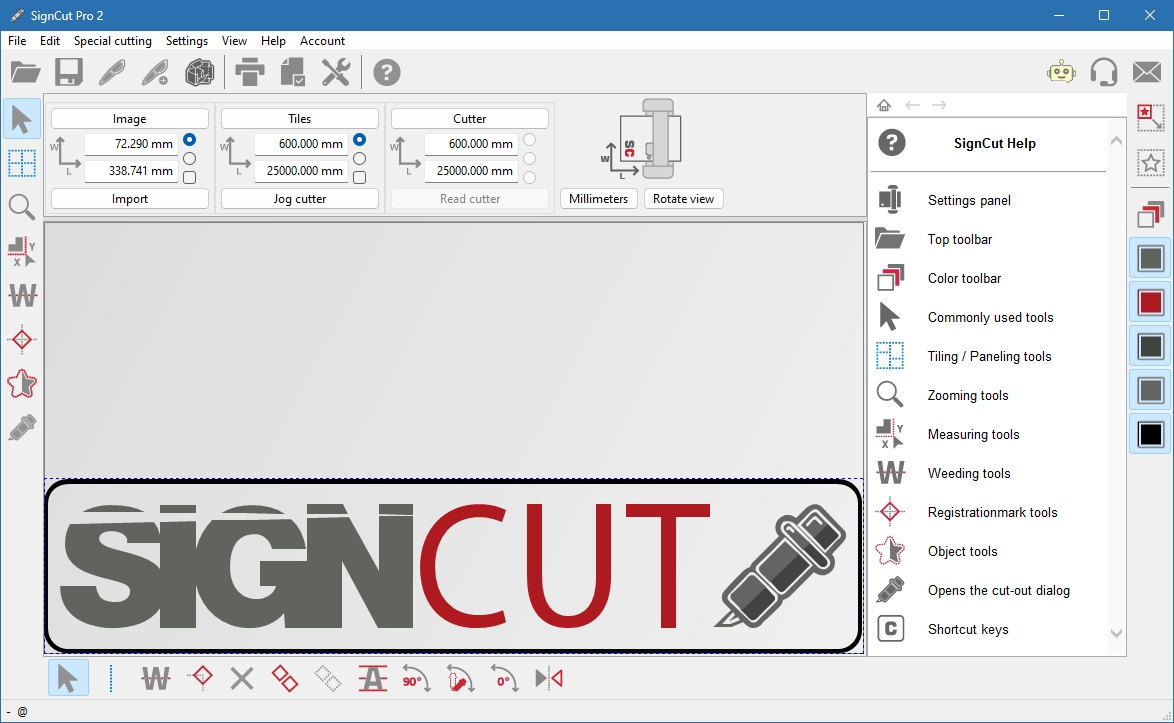Click the mirror flip icon in bottom toolbar
The height and width of the screenshot is (723, 1174).
(x=549, y=679)
